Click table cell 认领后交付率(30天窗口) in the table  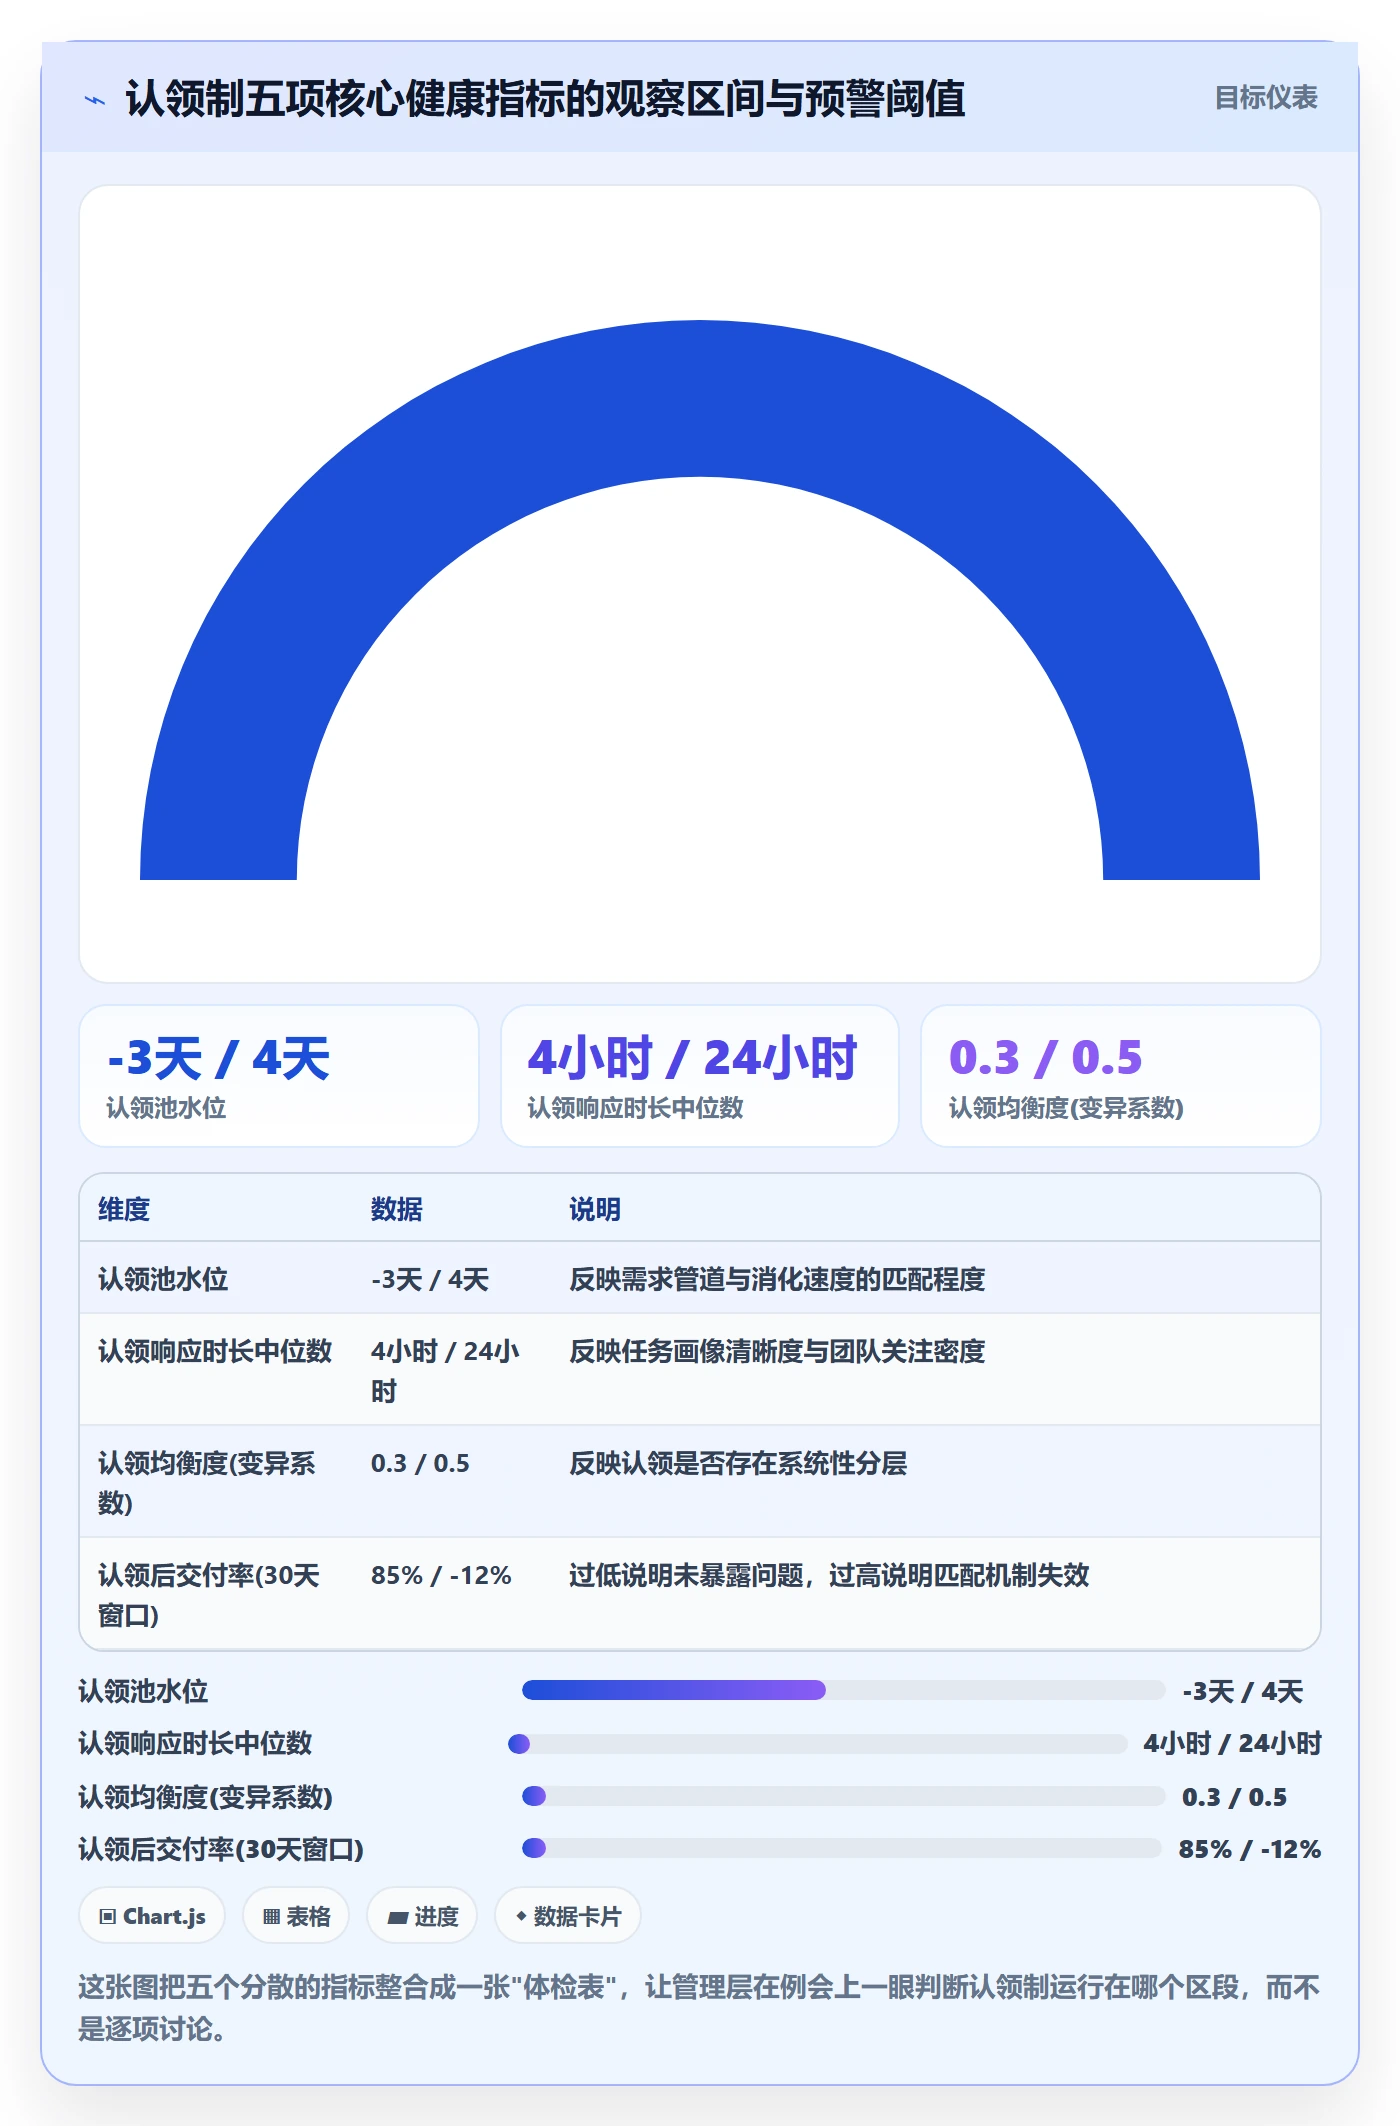tap(209, 1595)
